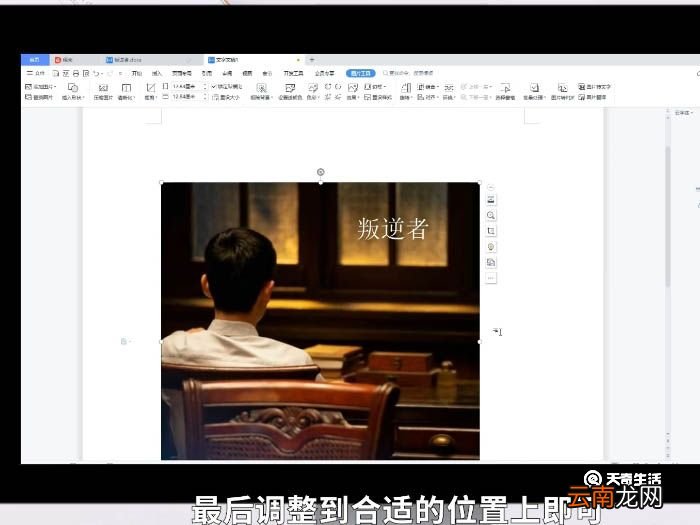This screenshot has width=700, height=525.
Task: Click the height stepper arrows
Action: click(x=205, y=86)
